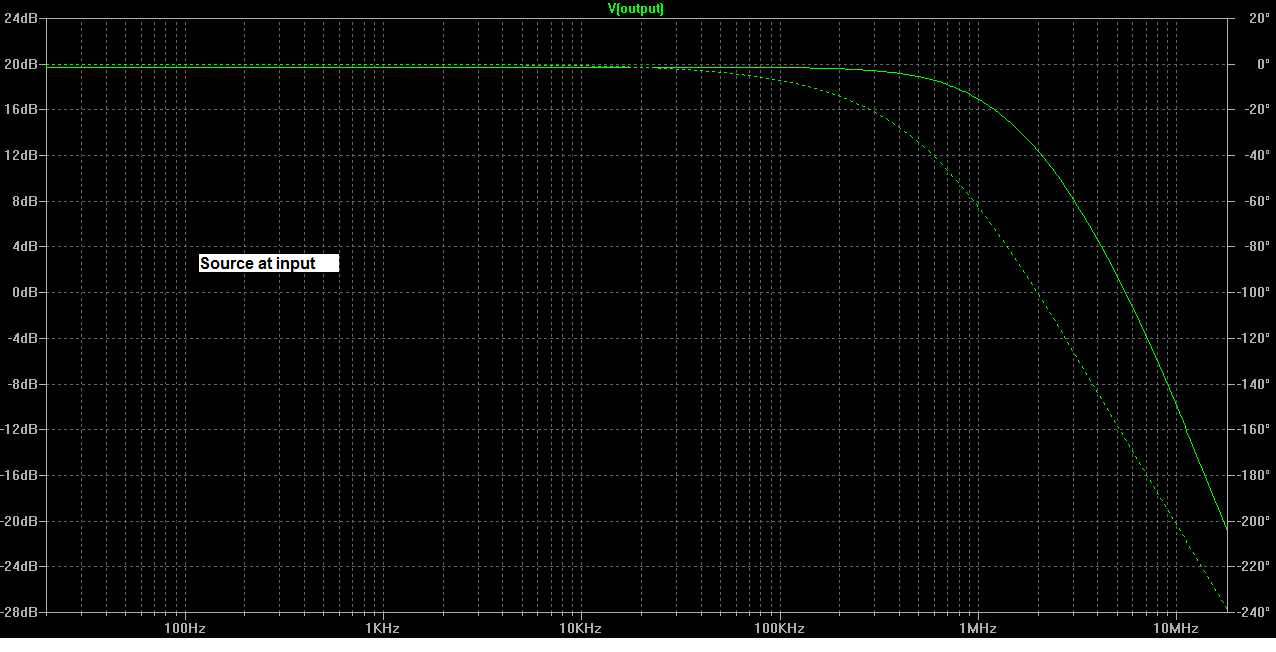This screenshot has height=652, width=1276.
Task: Click the V(output) trace label
Action: pos(636,8)
